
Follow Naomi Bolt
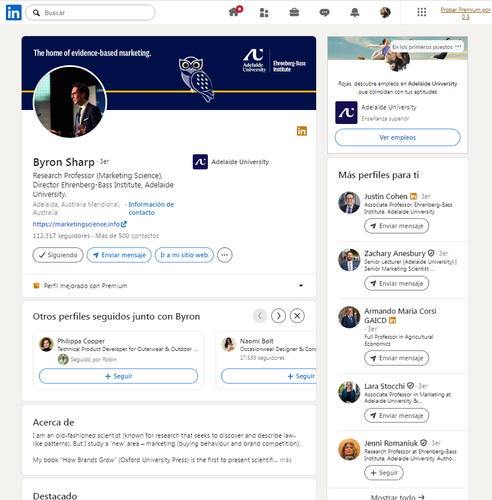269,376
